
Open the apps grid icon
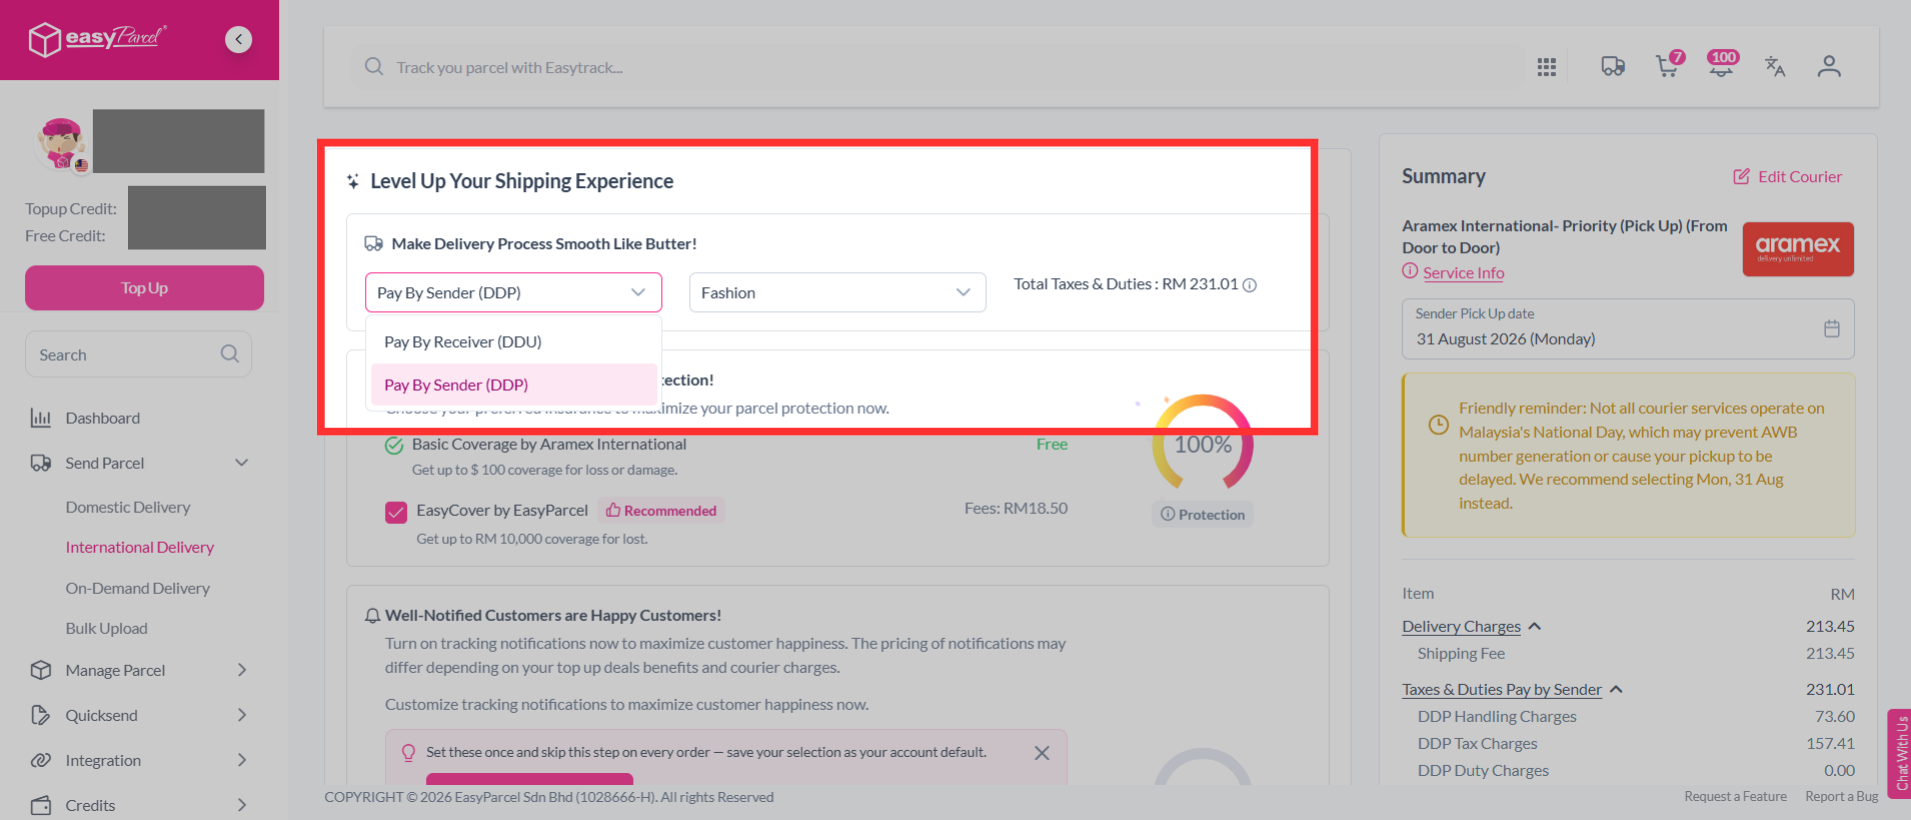pos(1546,67)
